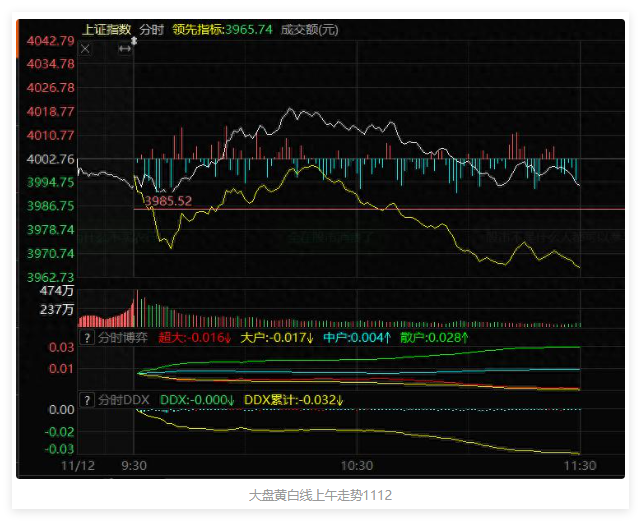Click the DDX累计 value label

[x=293, y=400]
